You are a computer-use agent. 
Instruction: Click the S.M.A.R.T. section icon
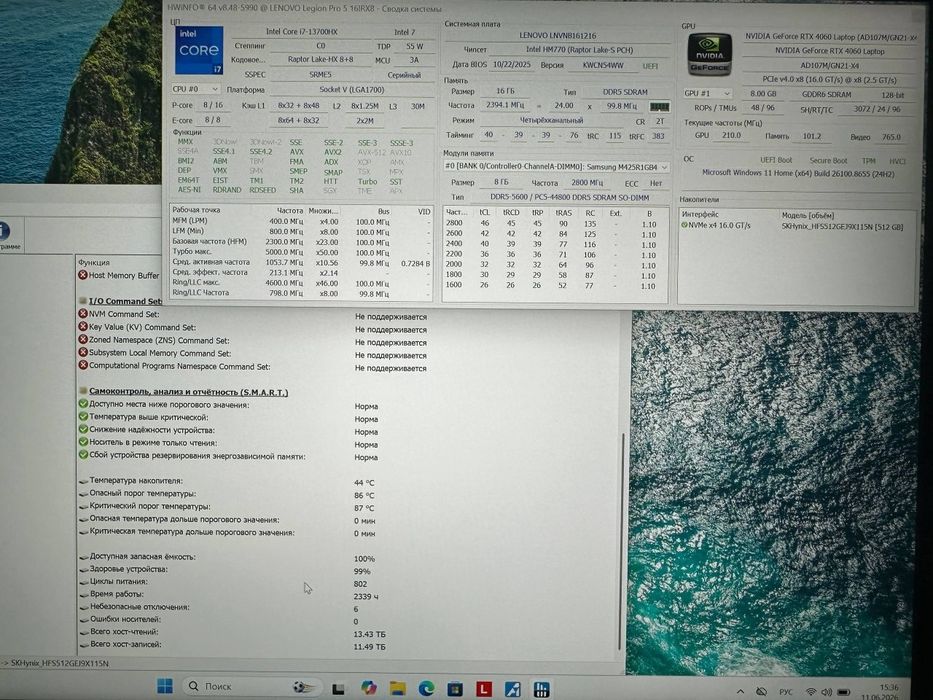coord(83,391)
